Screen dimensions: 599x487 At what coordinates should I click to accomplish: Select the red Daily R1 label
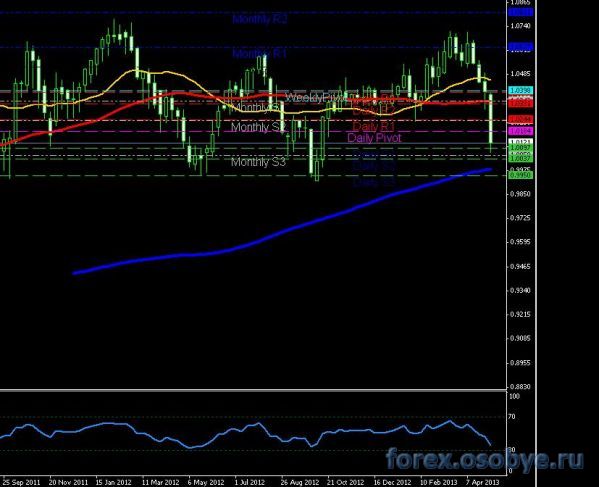click(x=373, y=126)
